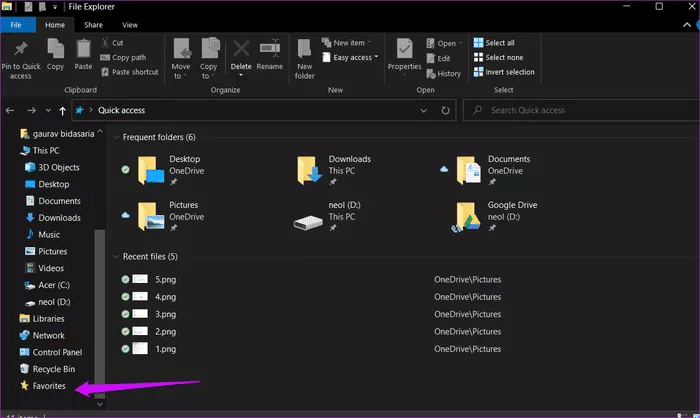Select gaurav bidasaria in navigation pane
This screenshot has width=700, height=418.
tap(57, 134)
